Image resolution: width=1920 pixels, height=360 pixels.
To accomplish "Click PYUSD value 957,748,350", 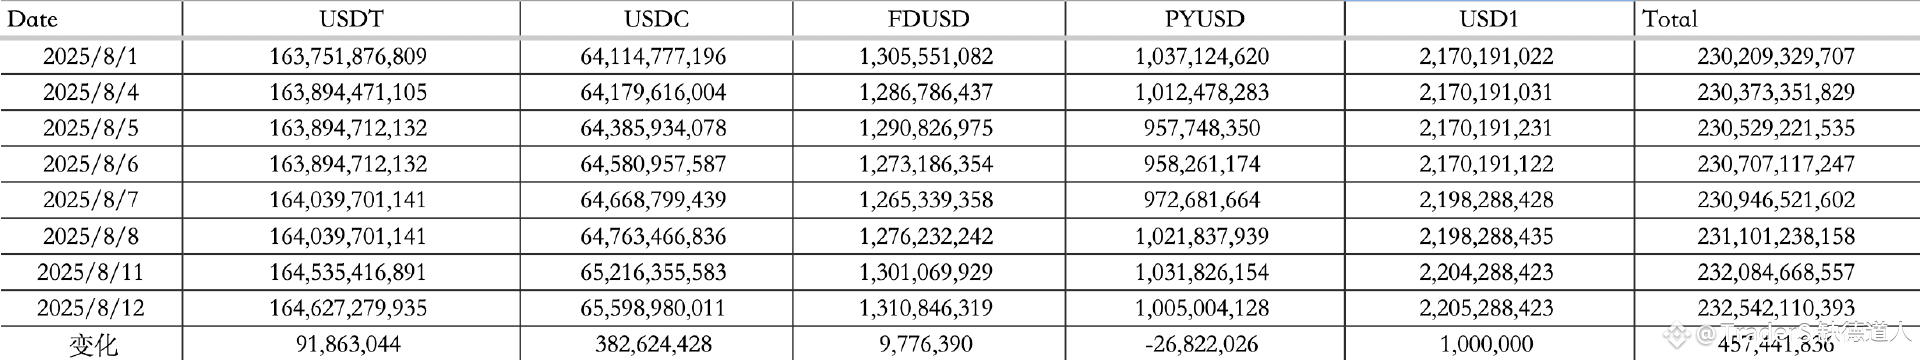I will pyautogui.click(x=1204, y=128).
